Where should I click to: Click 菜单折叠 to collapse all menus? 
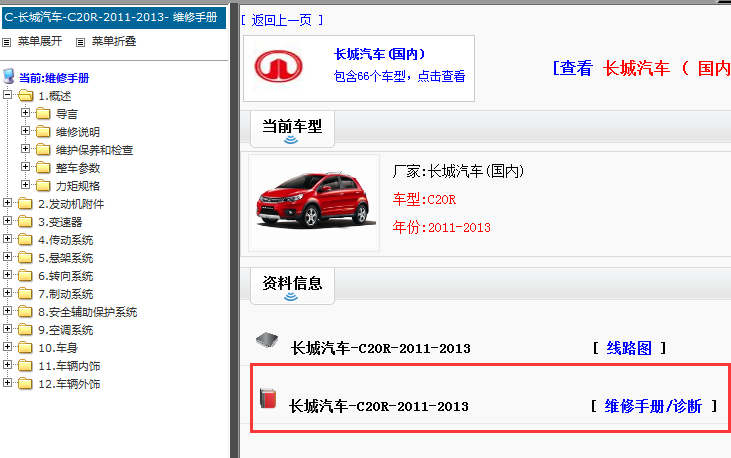(x=114, y=42)
